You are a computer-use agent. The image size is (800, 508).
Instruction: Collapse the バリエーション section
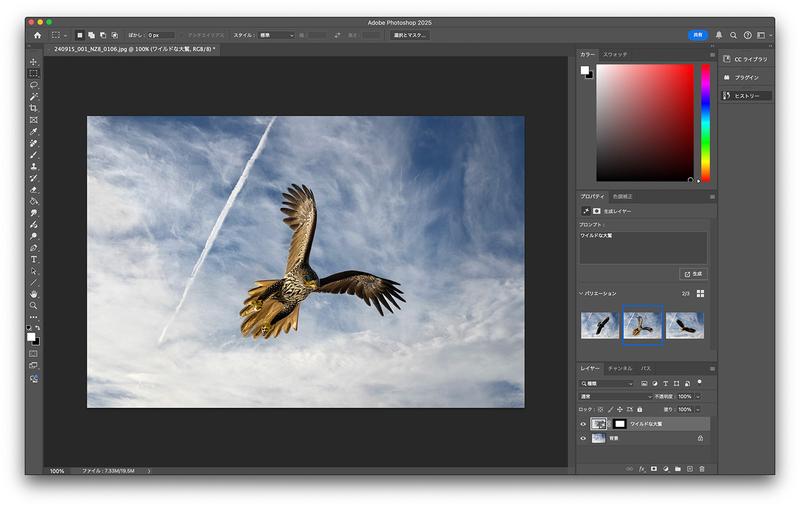tap(582, 294)
